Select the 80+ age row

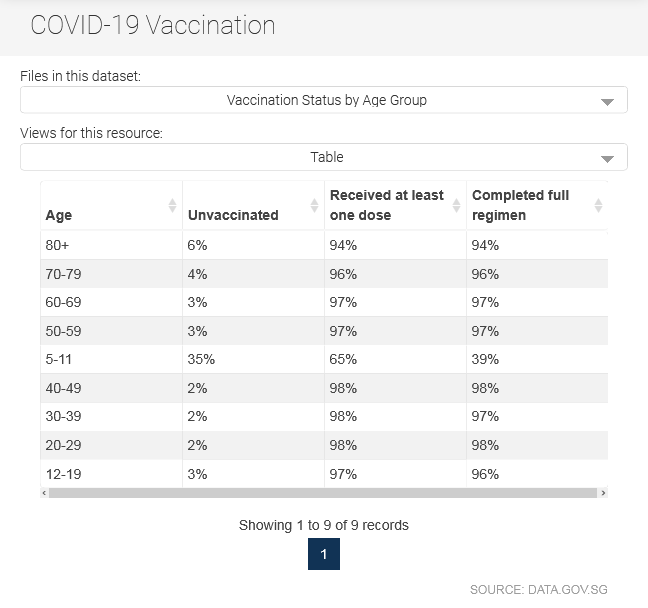[324, 245]
